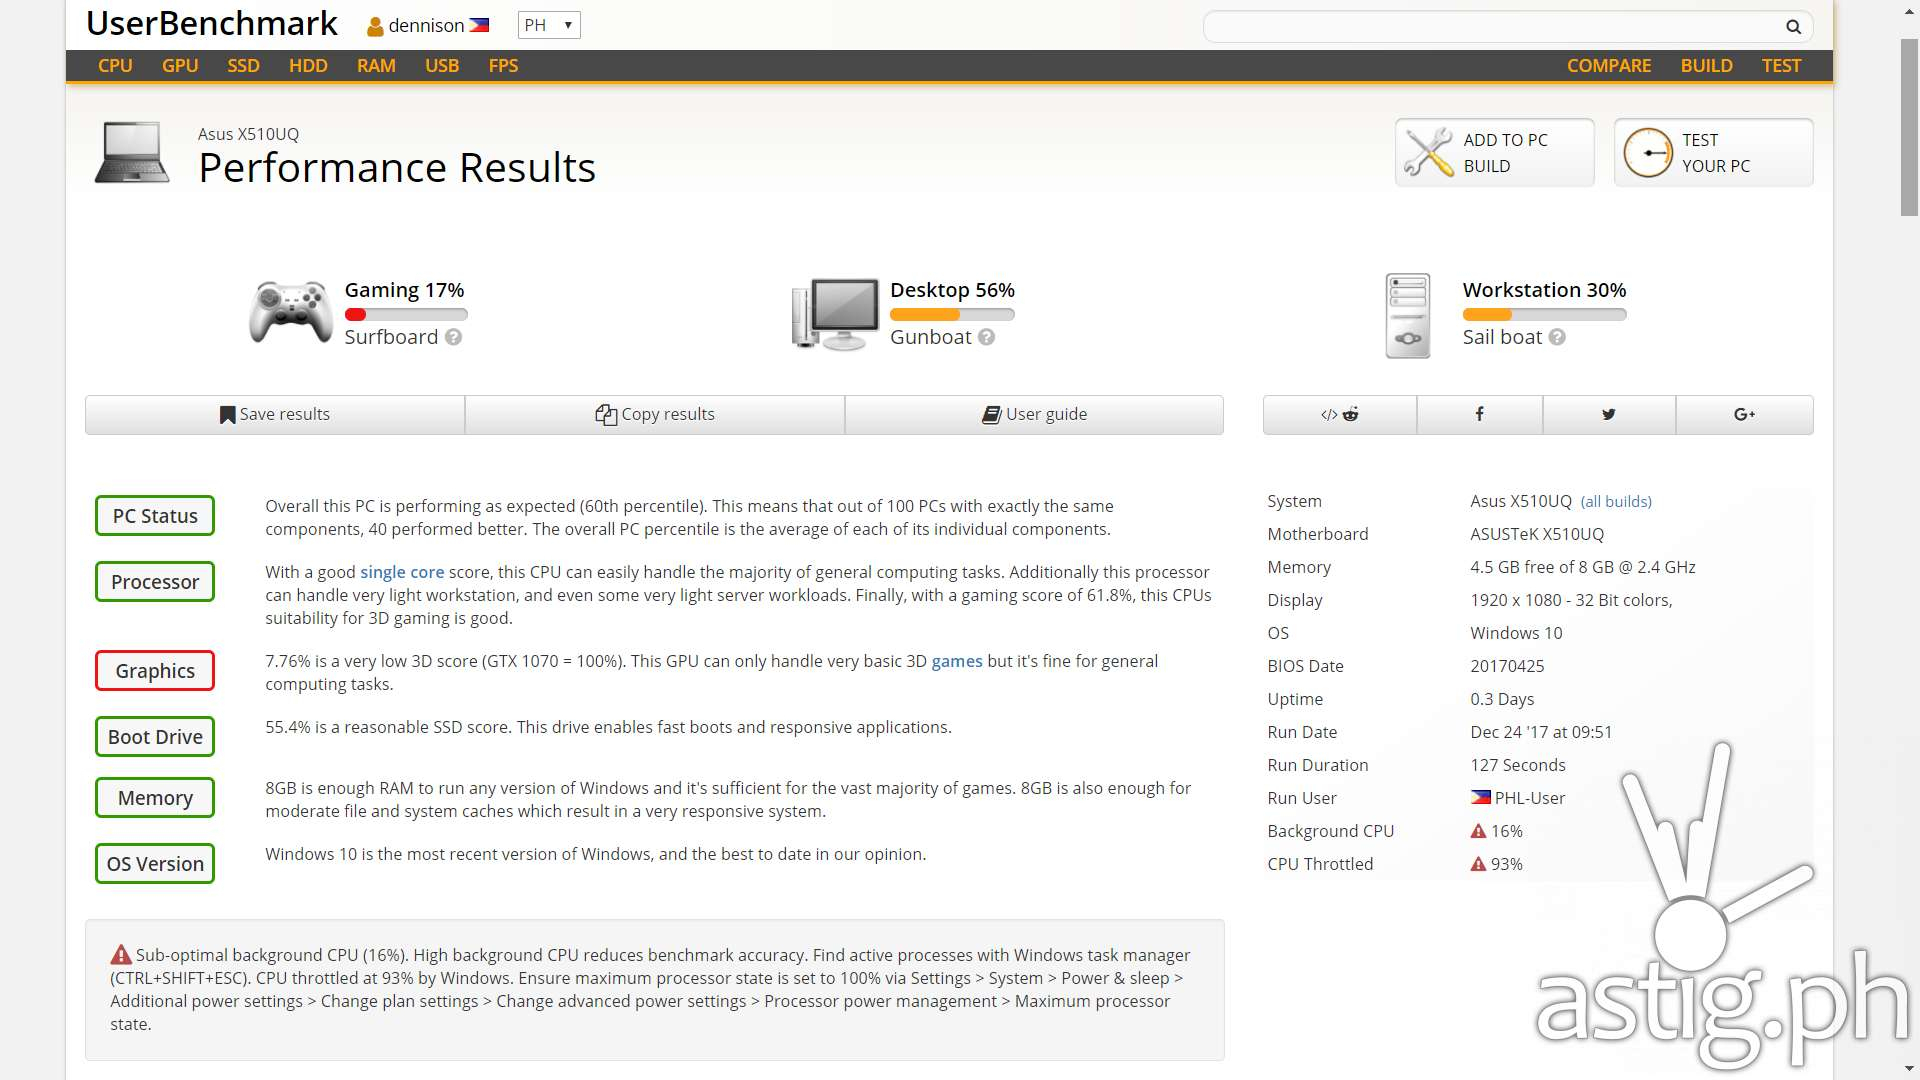Click the Reddit share icon
Viewport: 1920px width, 1080px height.
tap(1340, 414)
